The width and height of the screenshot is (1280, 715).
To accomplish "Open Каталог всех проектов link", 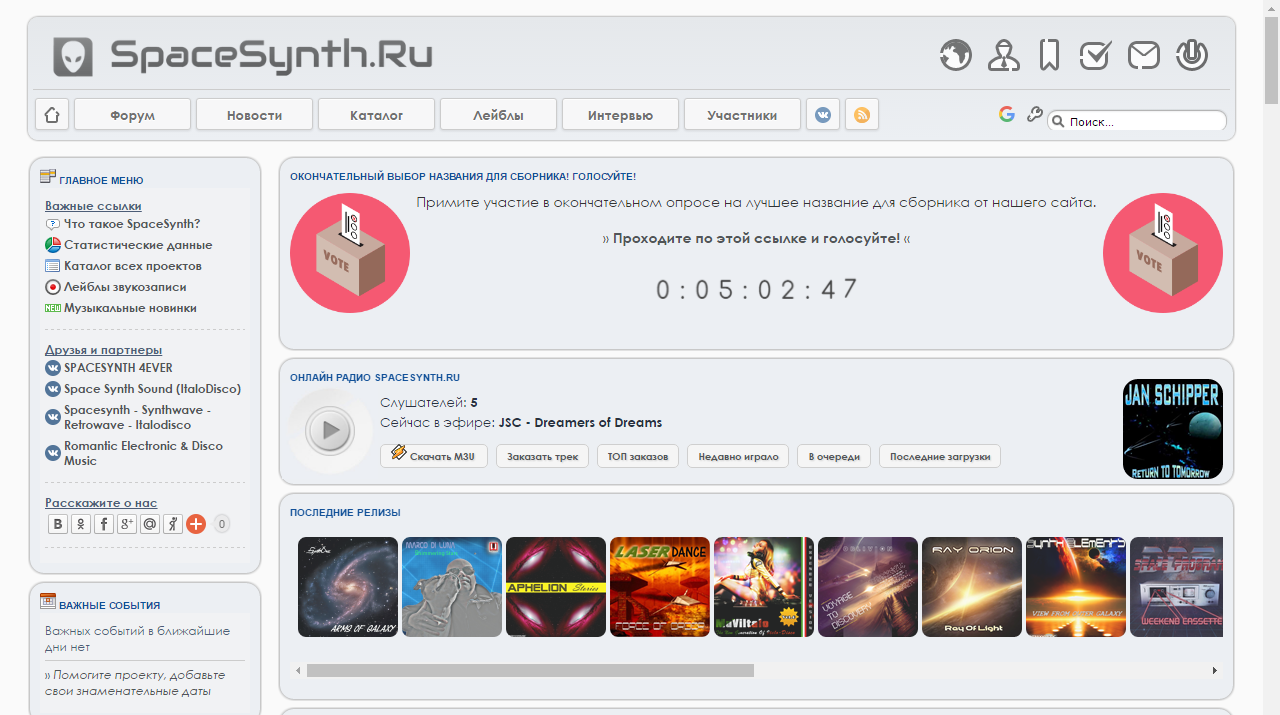I will [x=133, y=266].
